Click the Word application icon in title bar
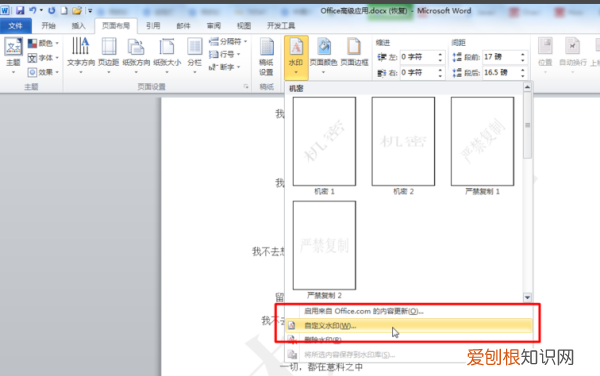 click(5, 10)
